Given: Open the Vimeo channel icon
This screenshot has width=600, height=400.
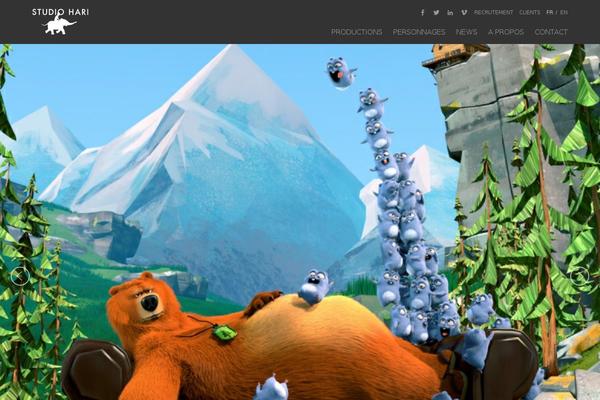Looking at the screenshot, I should coord(464,13).
